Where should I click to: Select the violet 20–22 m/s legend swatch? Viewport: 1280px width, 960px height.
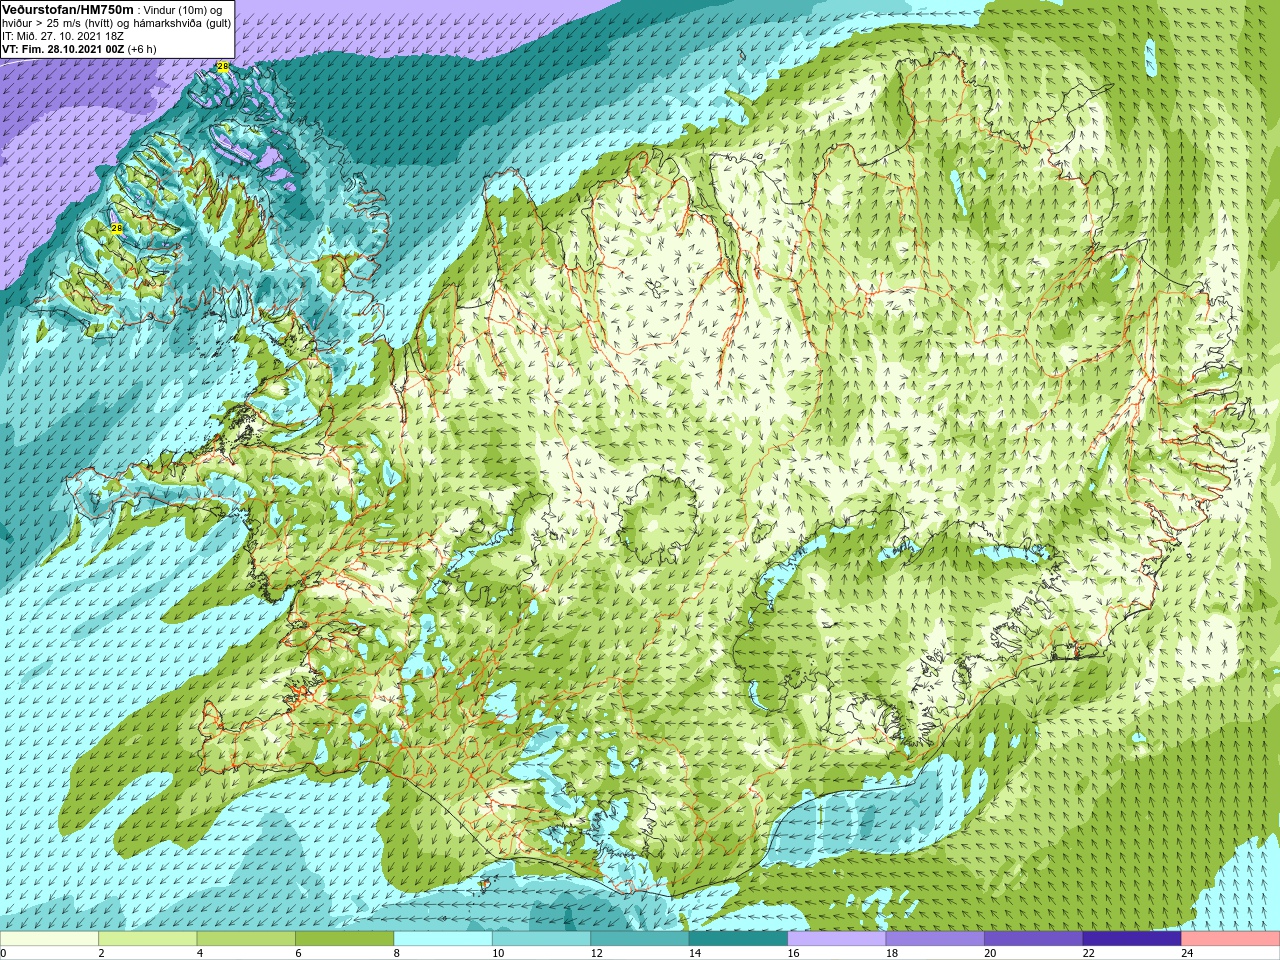[x=1033, y=939]
